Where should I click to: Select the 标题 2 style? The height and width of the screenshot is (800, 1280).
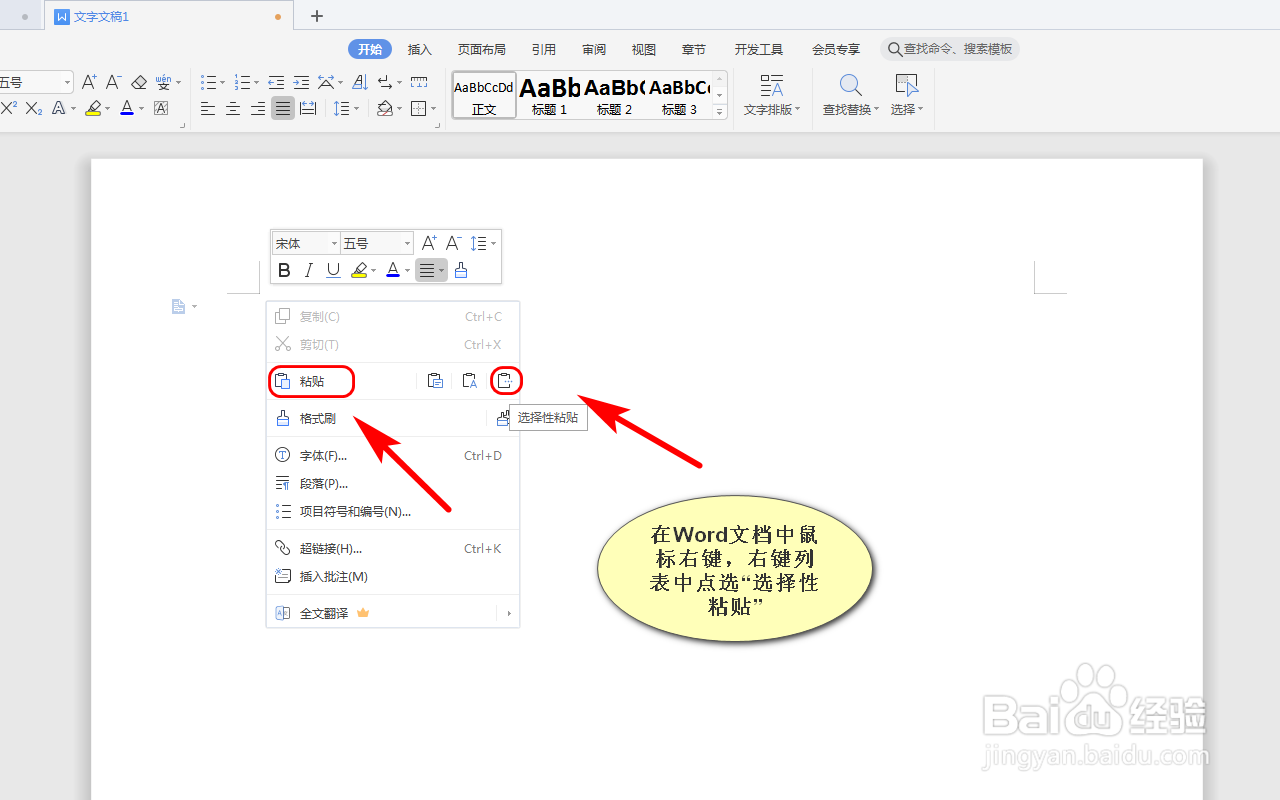point(614,95)
